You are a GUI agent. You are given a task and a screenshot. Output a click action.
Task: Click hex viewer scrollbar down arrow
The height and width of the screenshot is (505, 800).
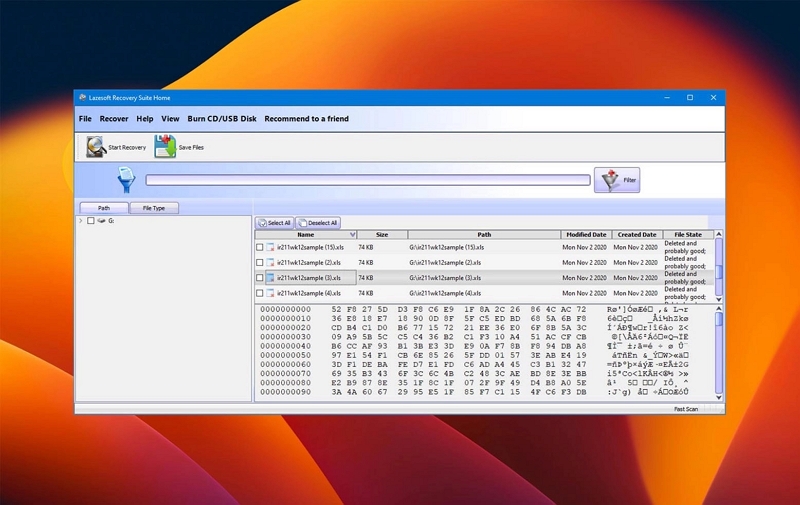click(x=719, y=397)
